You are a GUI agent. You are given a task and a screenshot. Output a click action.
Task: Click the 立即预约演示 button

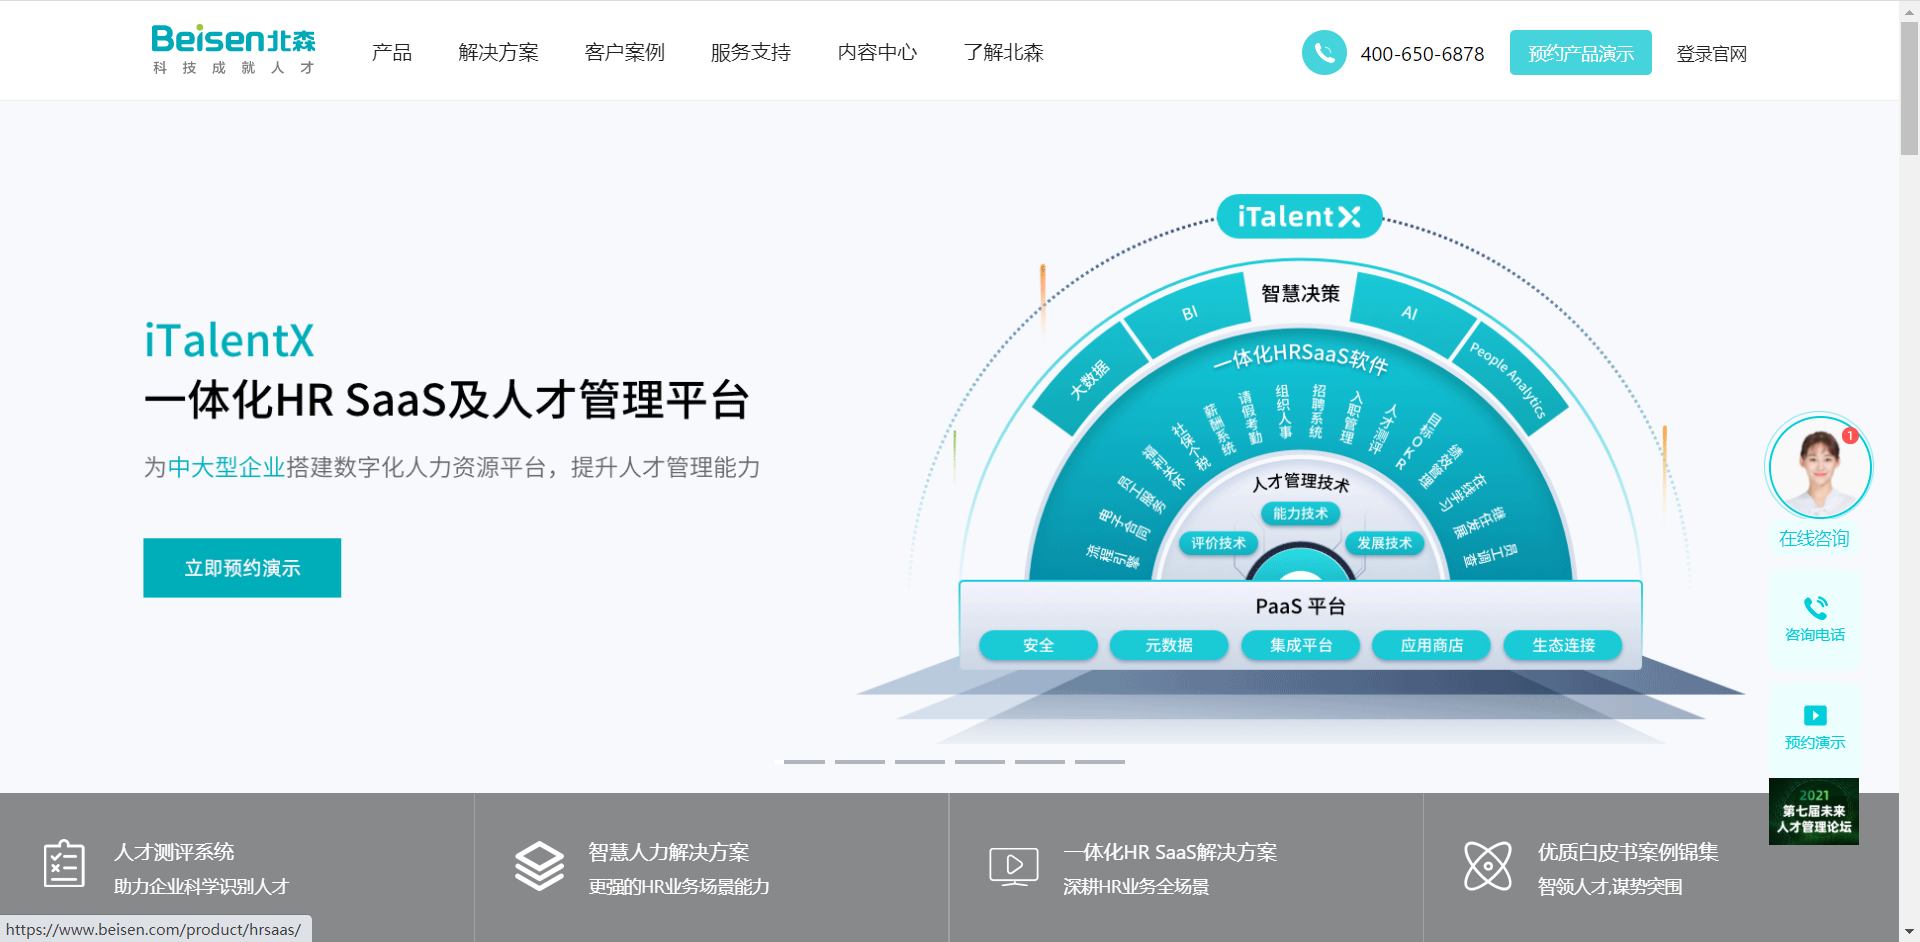click(242, 568)
